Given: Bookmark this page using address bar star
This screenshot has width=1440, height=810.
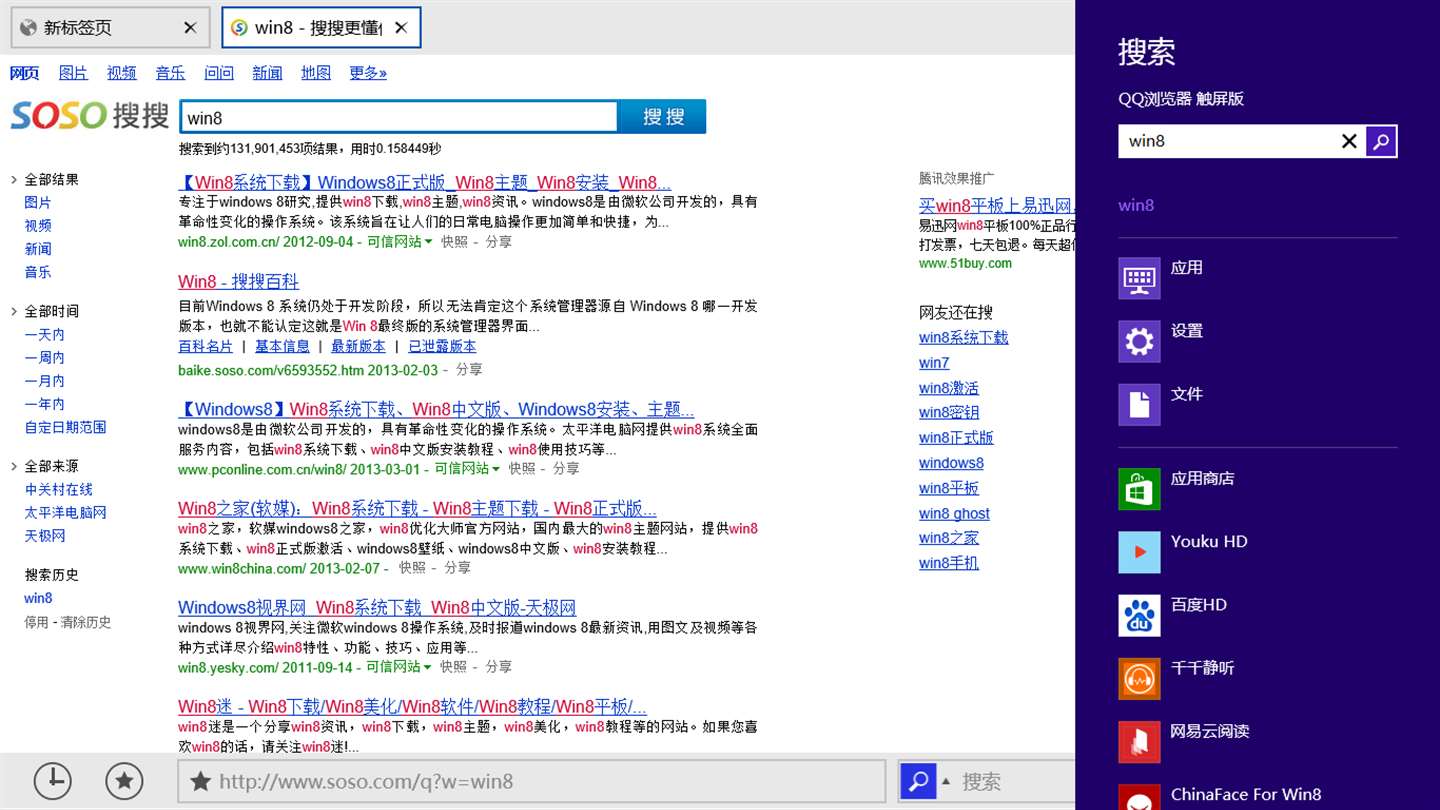Looking at the screenshot, I should (201, 782).
